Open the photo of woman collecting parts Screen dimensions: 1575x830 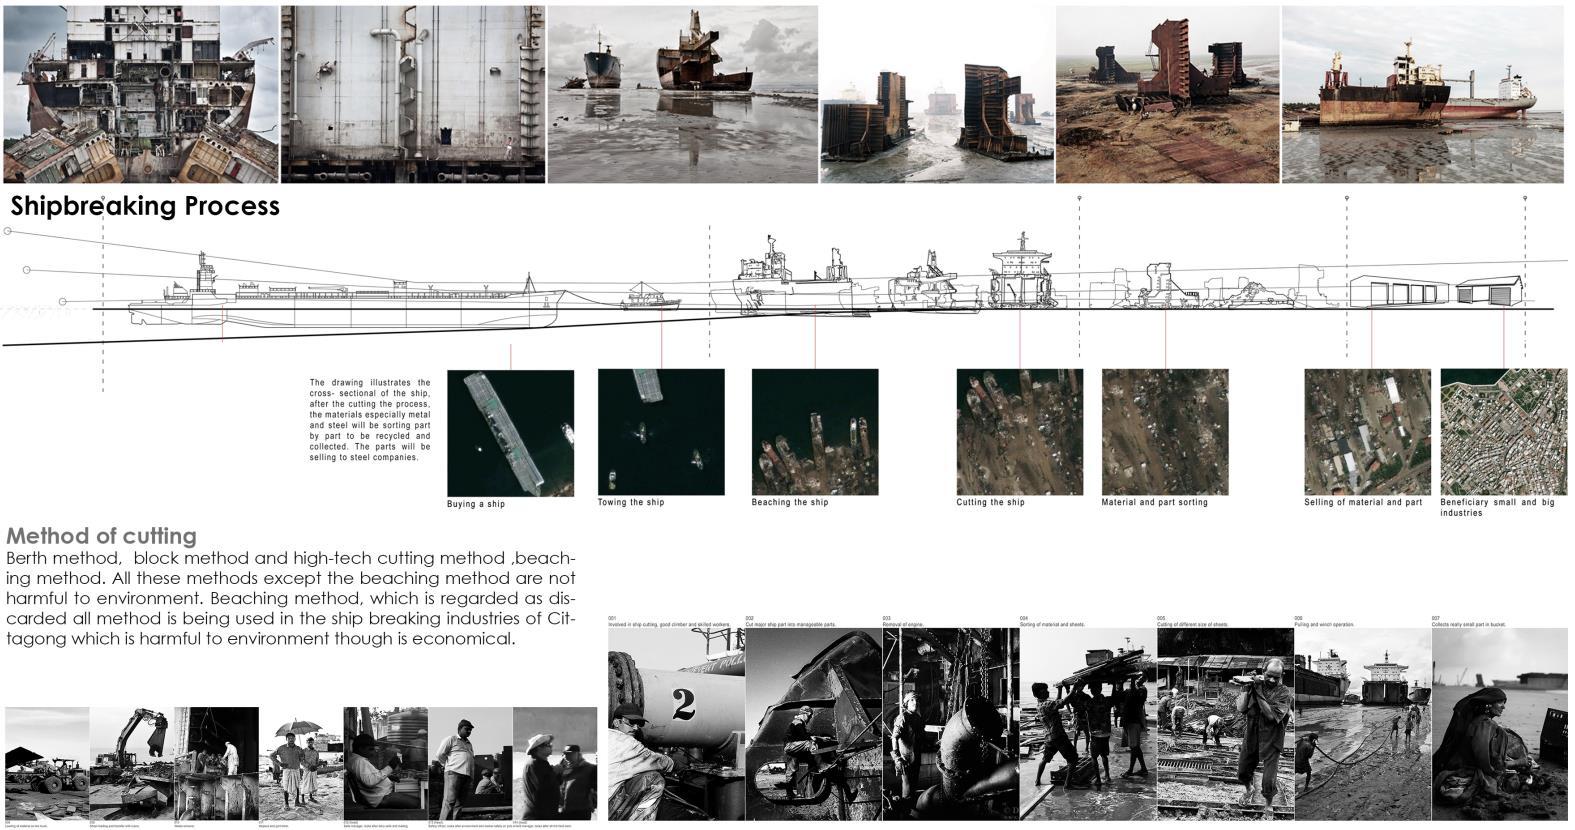(1500, 724)
